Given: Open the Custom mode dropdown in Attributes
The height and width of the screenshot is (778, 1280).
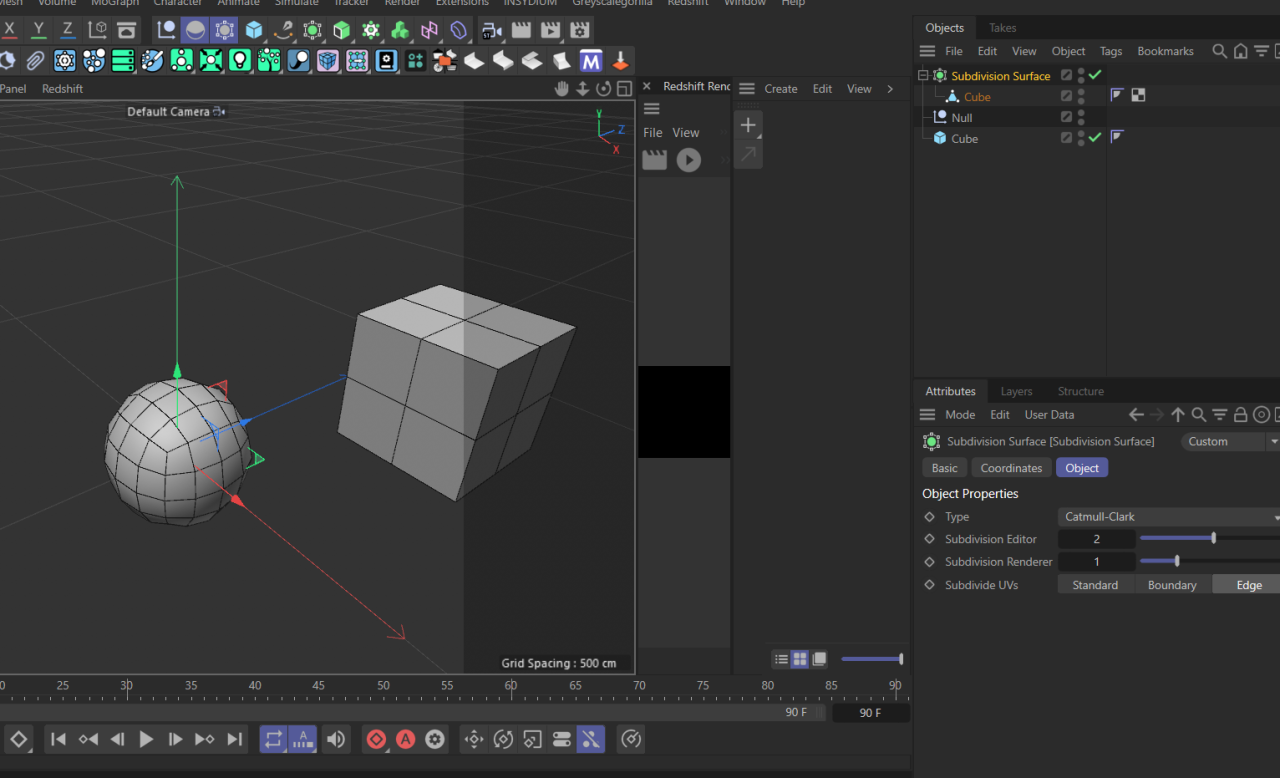Looking at the screenshot, I should click(x=1231, y=441).
